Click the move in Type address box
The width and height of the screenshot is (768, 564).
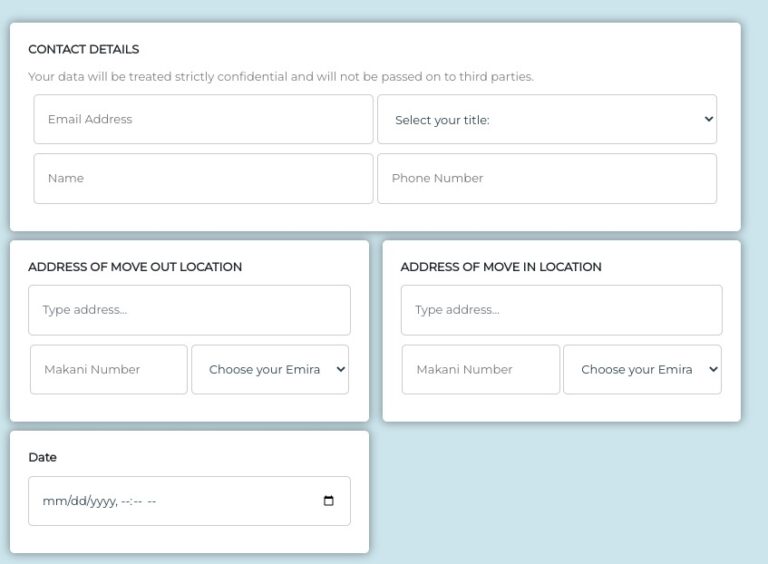pyautogui.click(x=562, y=310)
